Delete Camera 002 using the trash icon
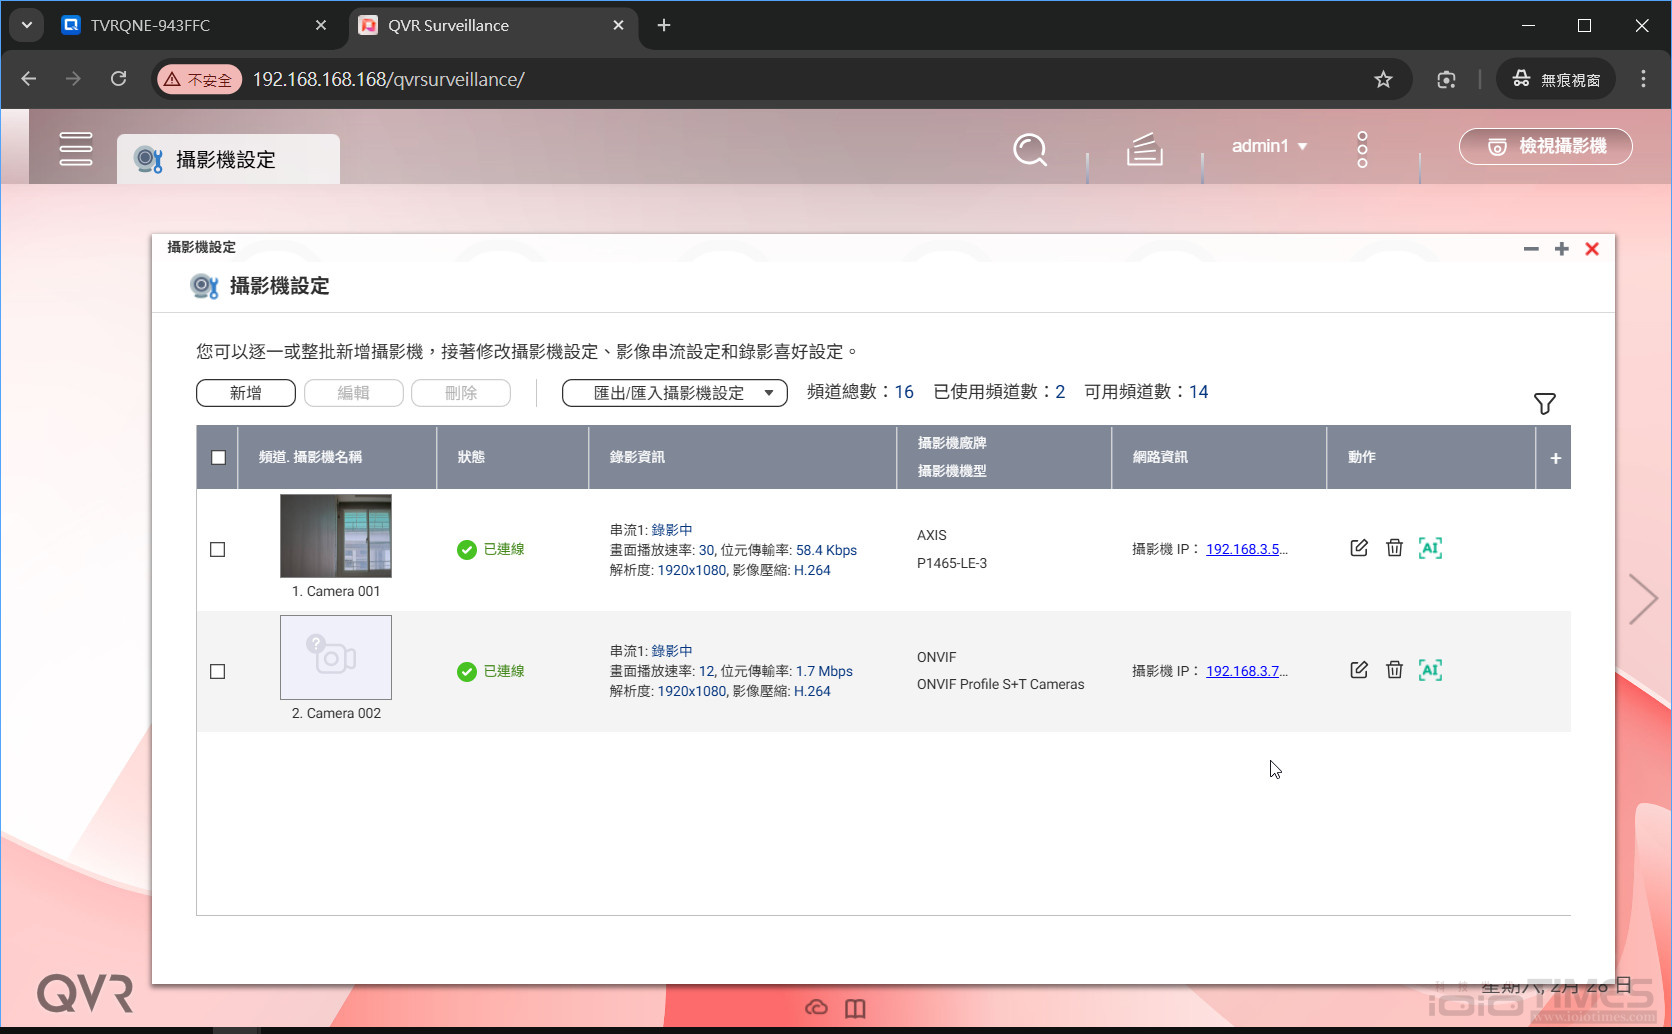Screen dimensions: 1672x1034 [1394, 670]
